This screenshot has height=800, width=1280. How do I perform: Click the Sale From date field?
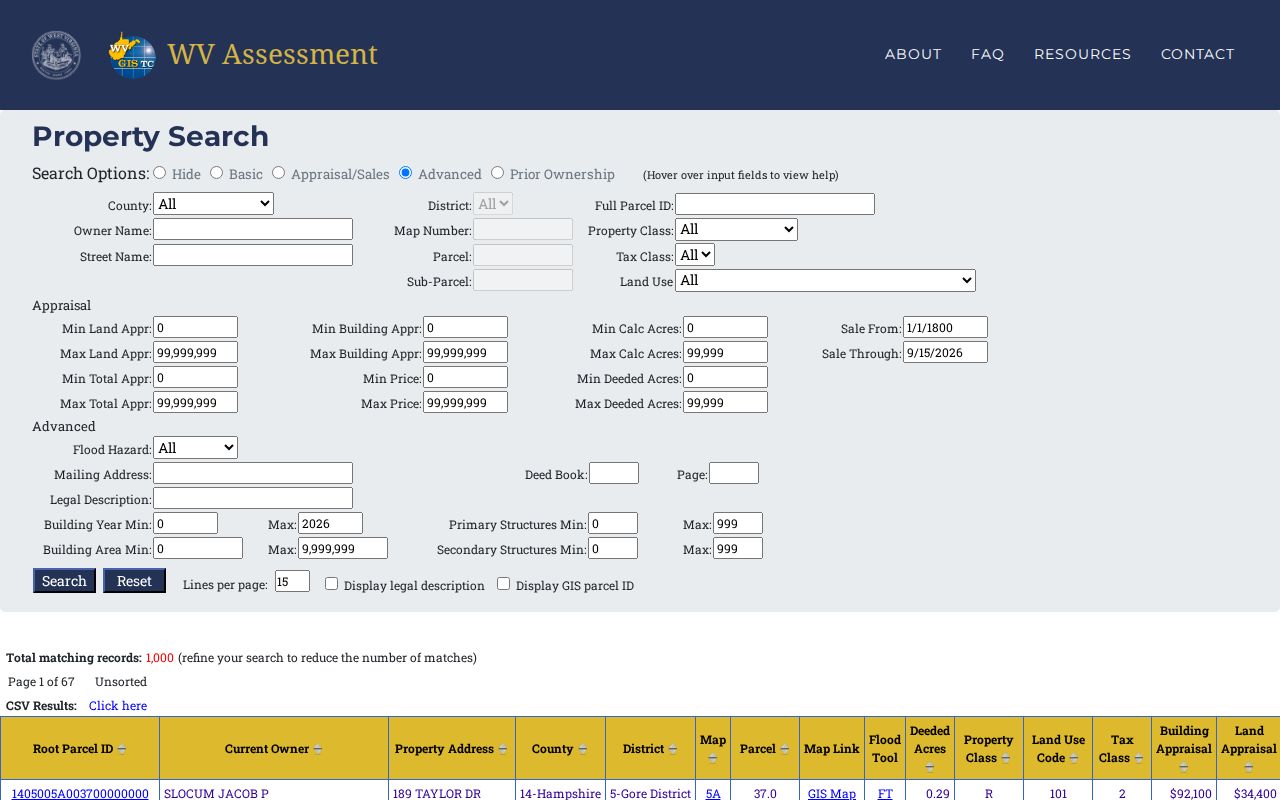[x=945, y=327]
